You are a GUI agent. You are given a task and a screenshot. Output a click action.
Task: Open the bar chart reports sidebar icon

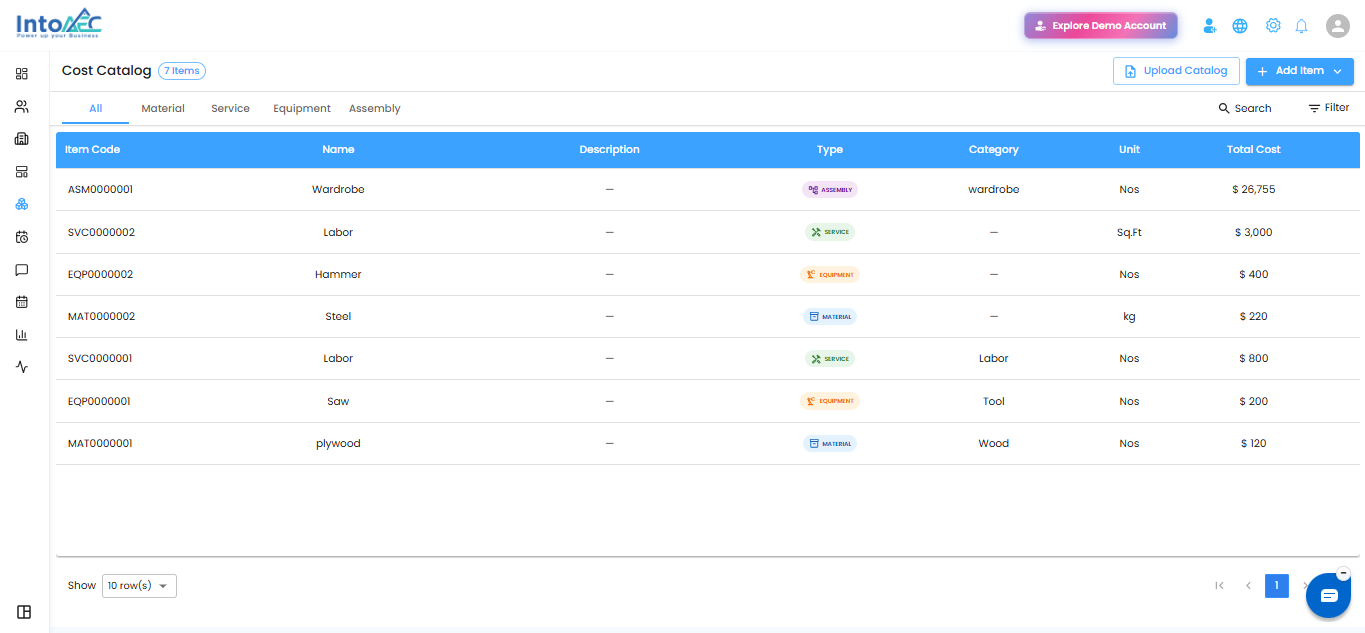pos(22,335)
